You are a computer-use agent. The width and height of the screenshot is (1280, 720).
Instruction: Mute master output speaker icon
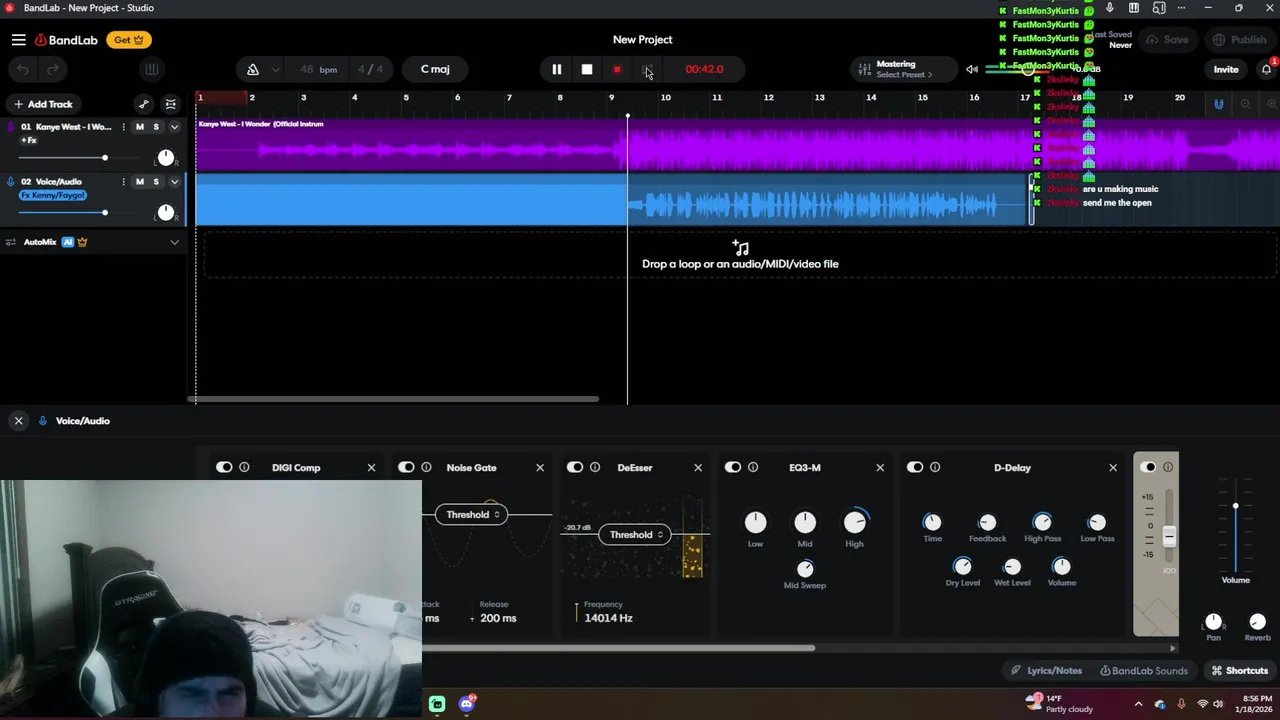971,69
